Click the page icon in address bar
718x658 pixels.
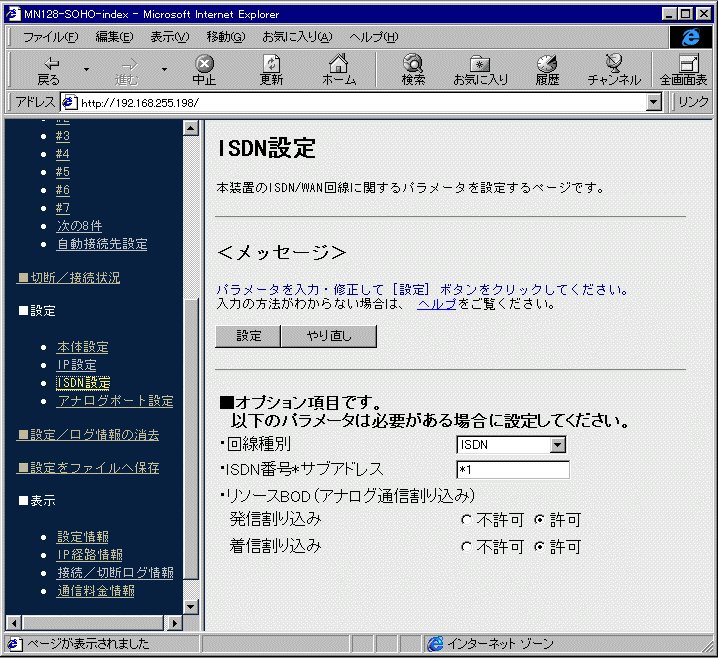pyautogui.click(x=69, y=102)
